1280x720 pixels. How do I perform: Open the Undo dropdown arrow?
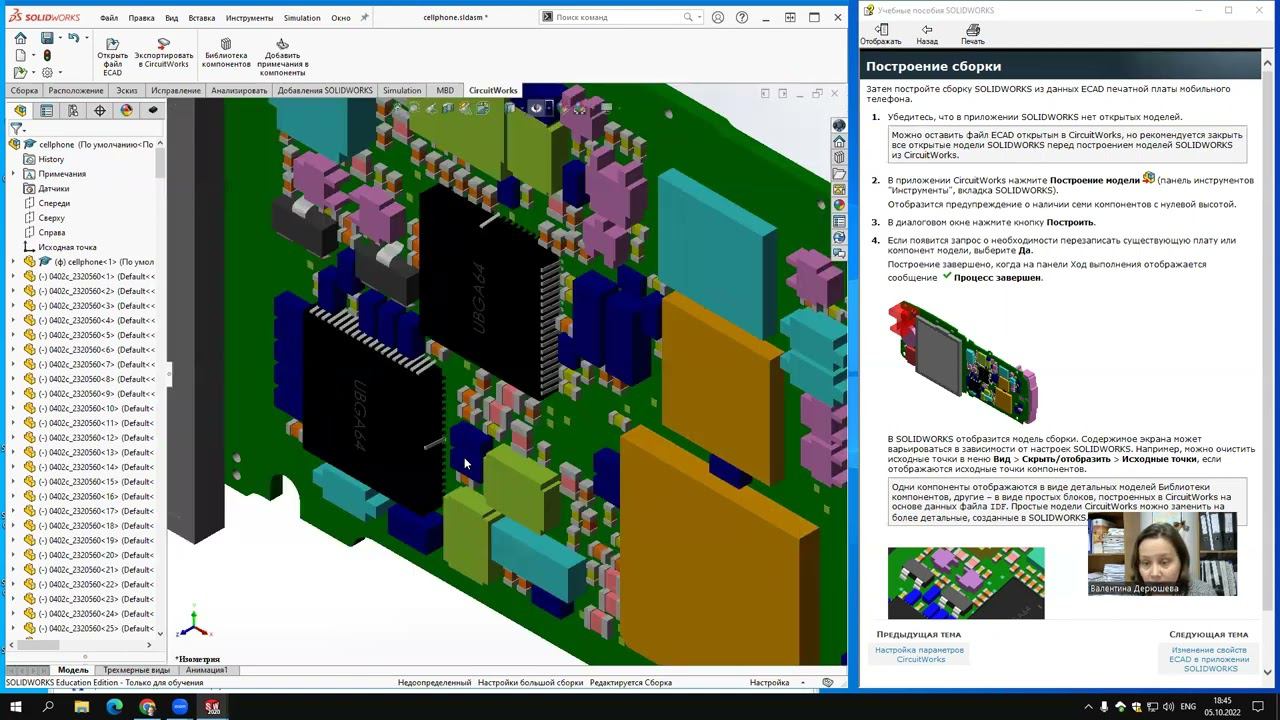coord(86,38)
